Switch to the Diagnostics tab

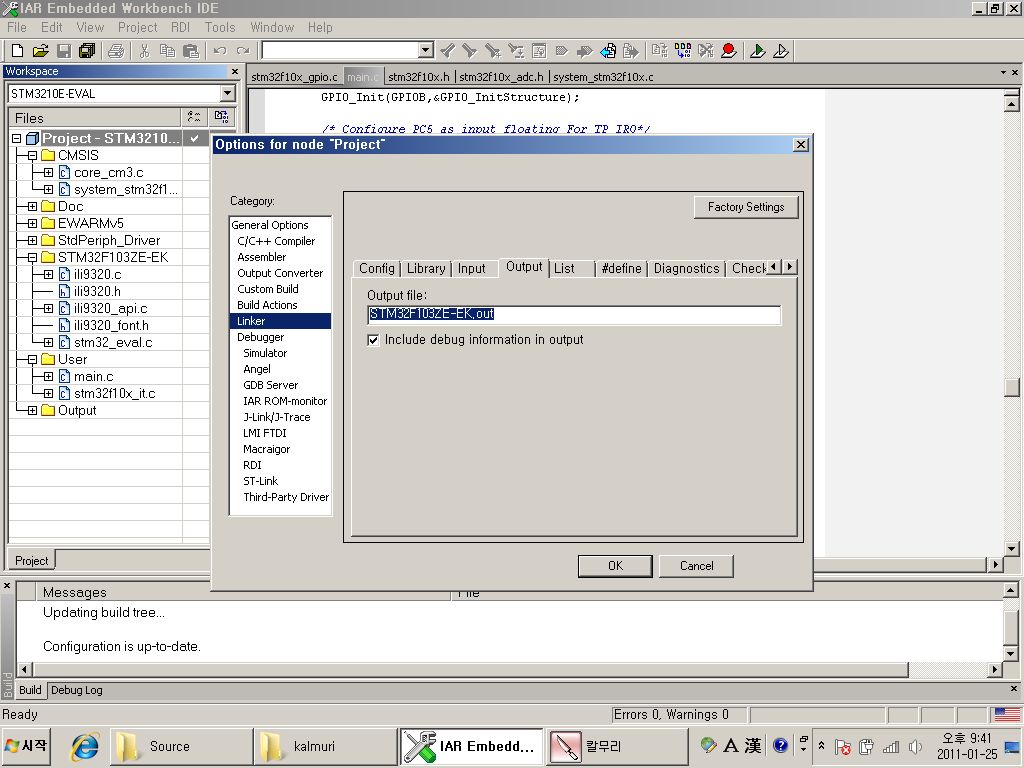686,268
